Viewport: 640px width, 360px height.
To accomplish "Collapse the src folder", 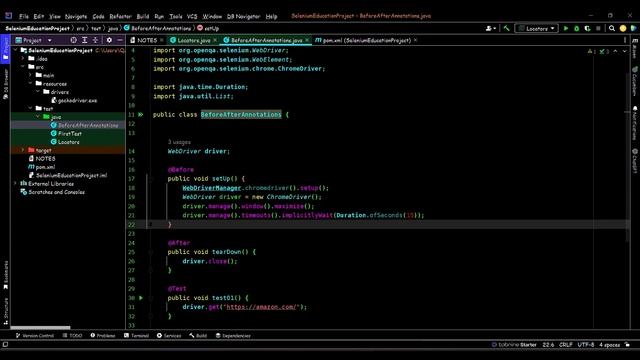I will [x=23, y=67].
